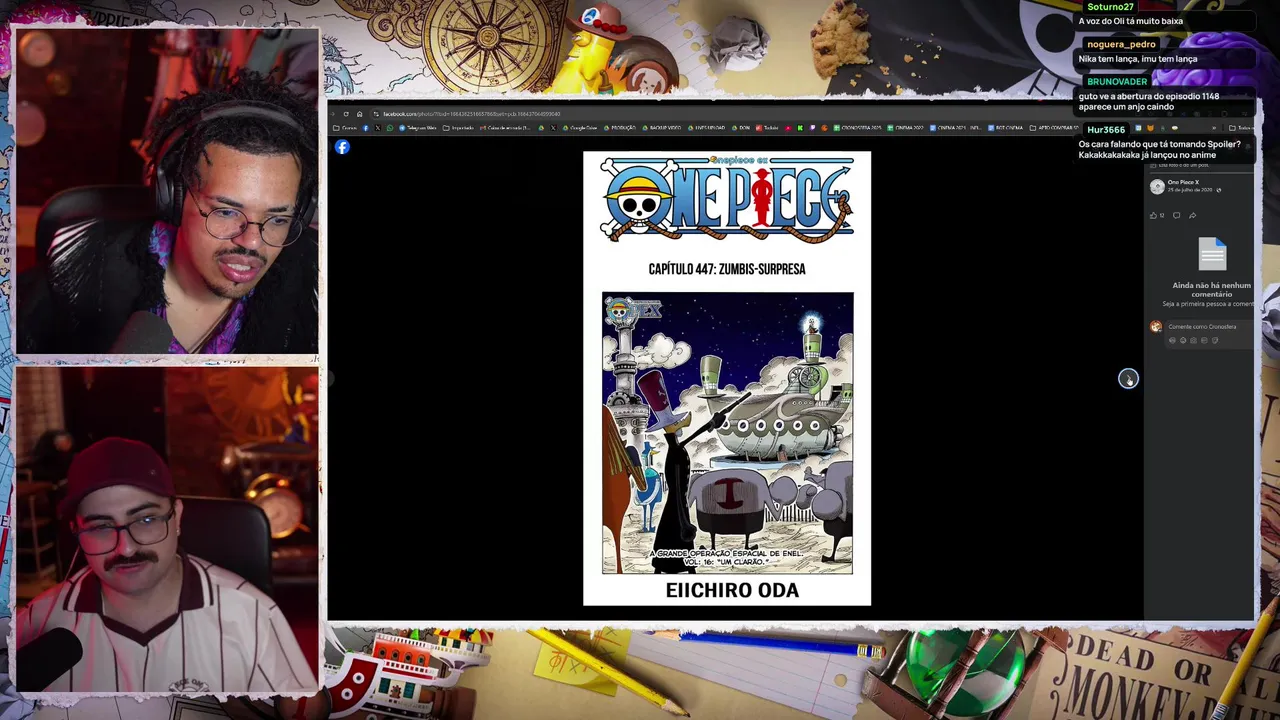The height and width of the screenshot is (720, 1280).
Task: Click the post date 25 de julho de 2020
Action: pyautogui.click(x=1190, y=190)
